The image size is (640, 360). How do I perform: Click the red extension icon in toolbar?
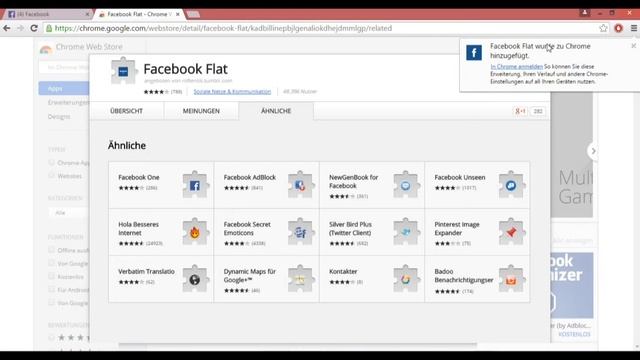[618, 28]
